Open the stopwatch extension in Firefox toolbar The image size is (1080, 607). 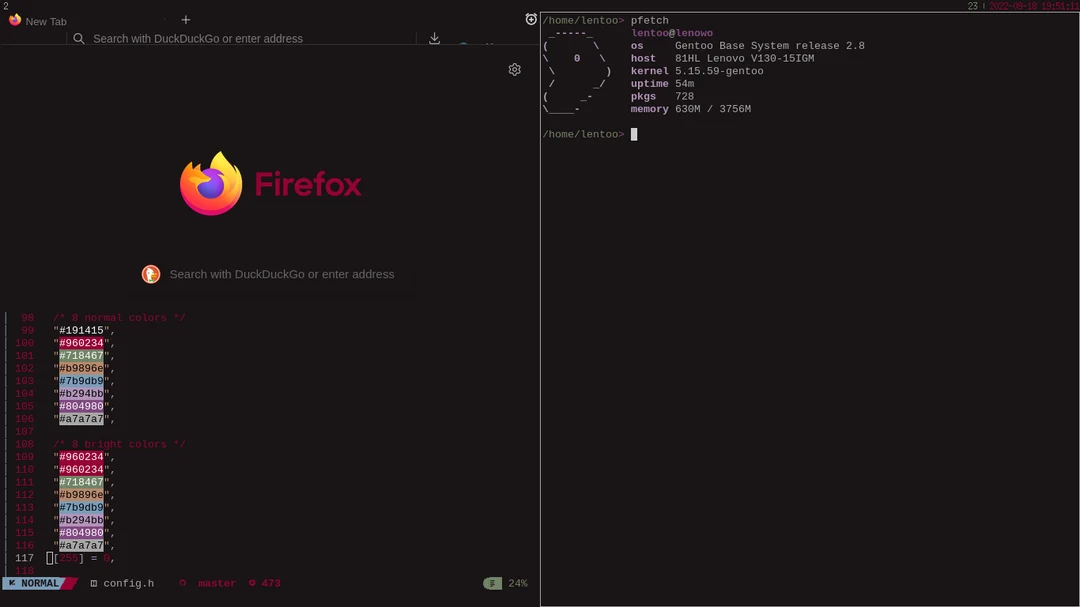pyautogui.click(x=530, y=19)
